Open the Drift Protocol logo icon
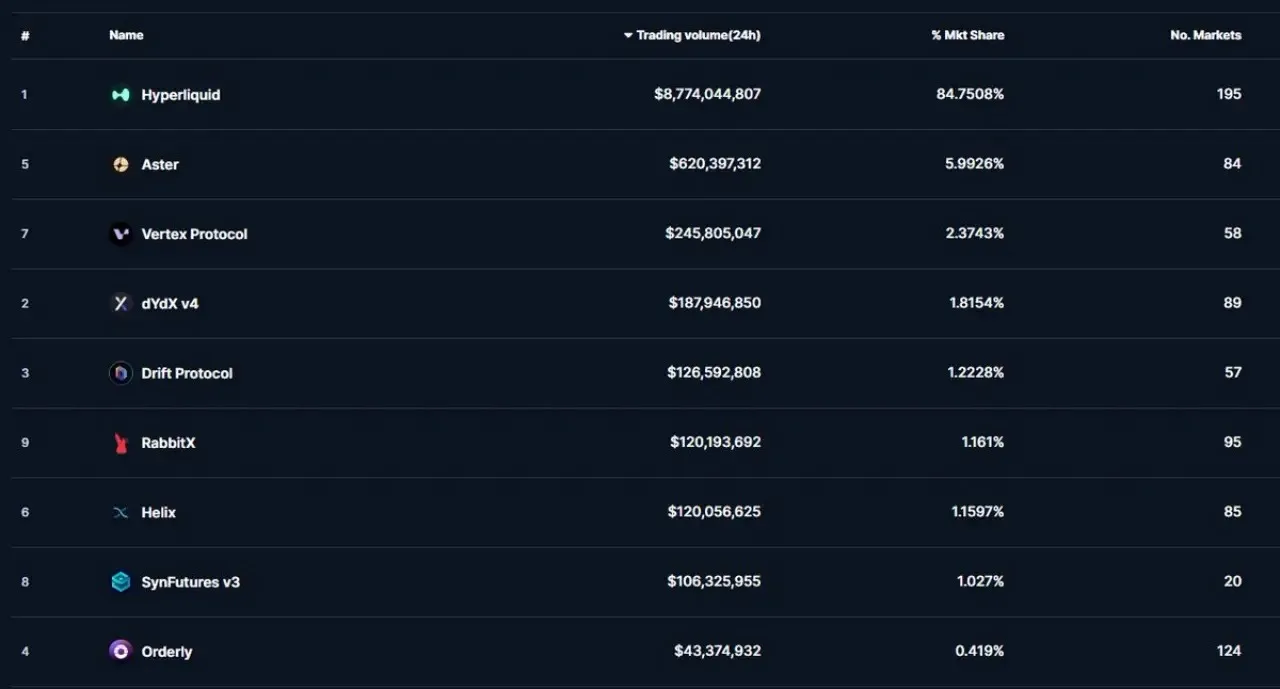The height and width of the screenshot is (689, 1280). point(121,373)
